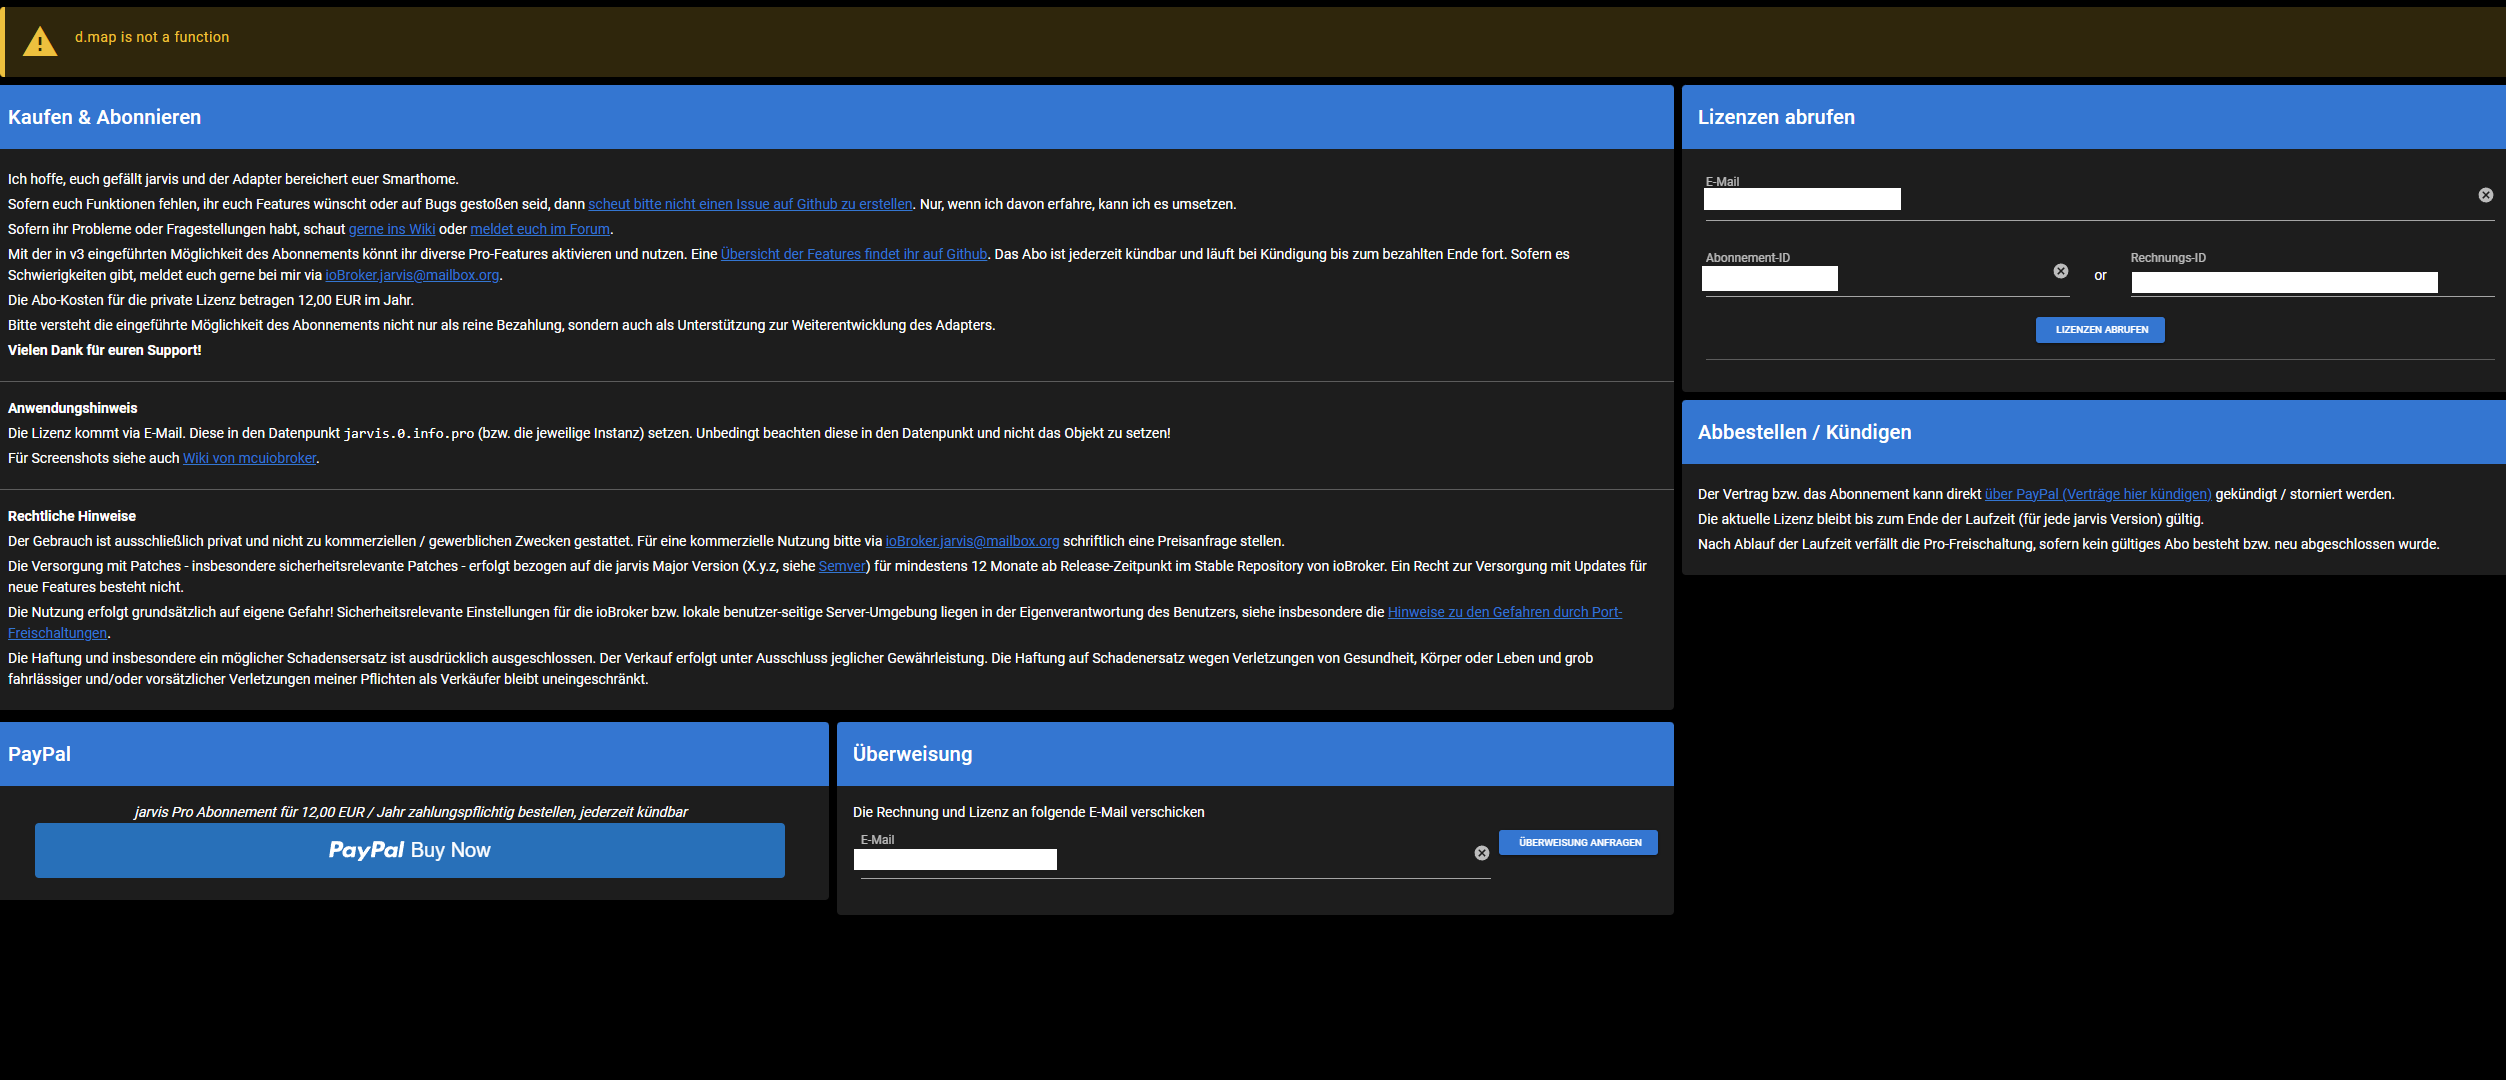Open the feature overview Github link
This screenshot has width=2506, height=1080.
point(853,253)
